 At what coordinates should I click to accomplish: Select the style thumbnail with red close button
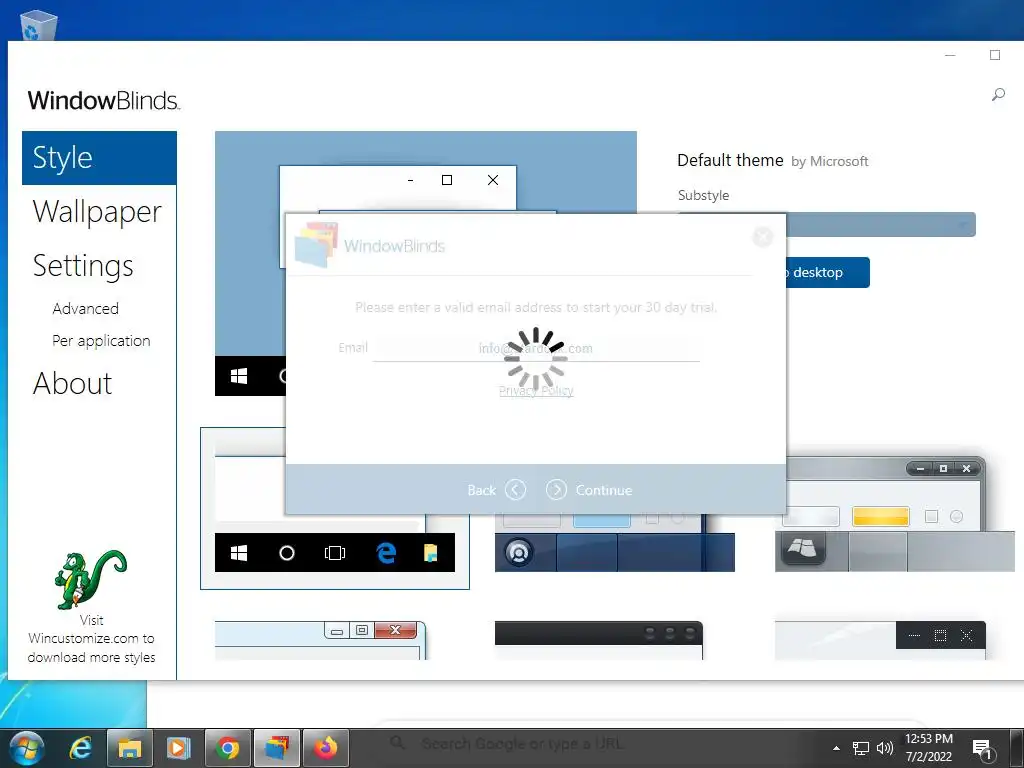tap(320, 640)
